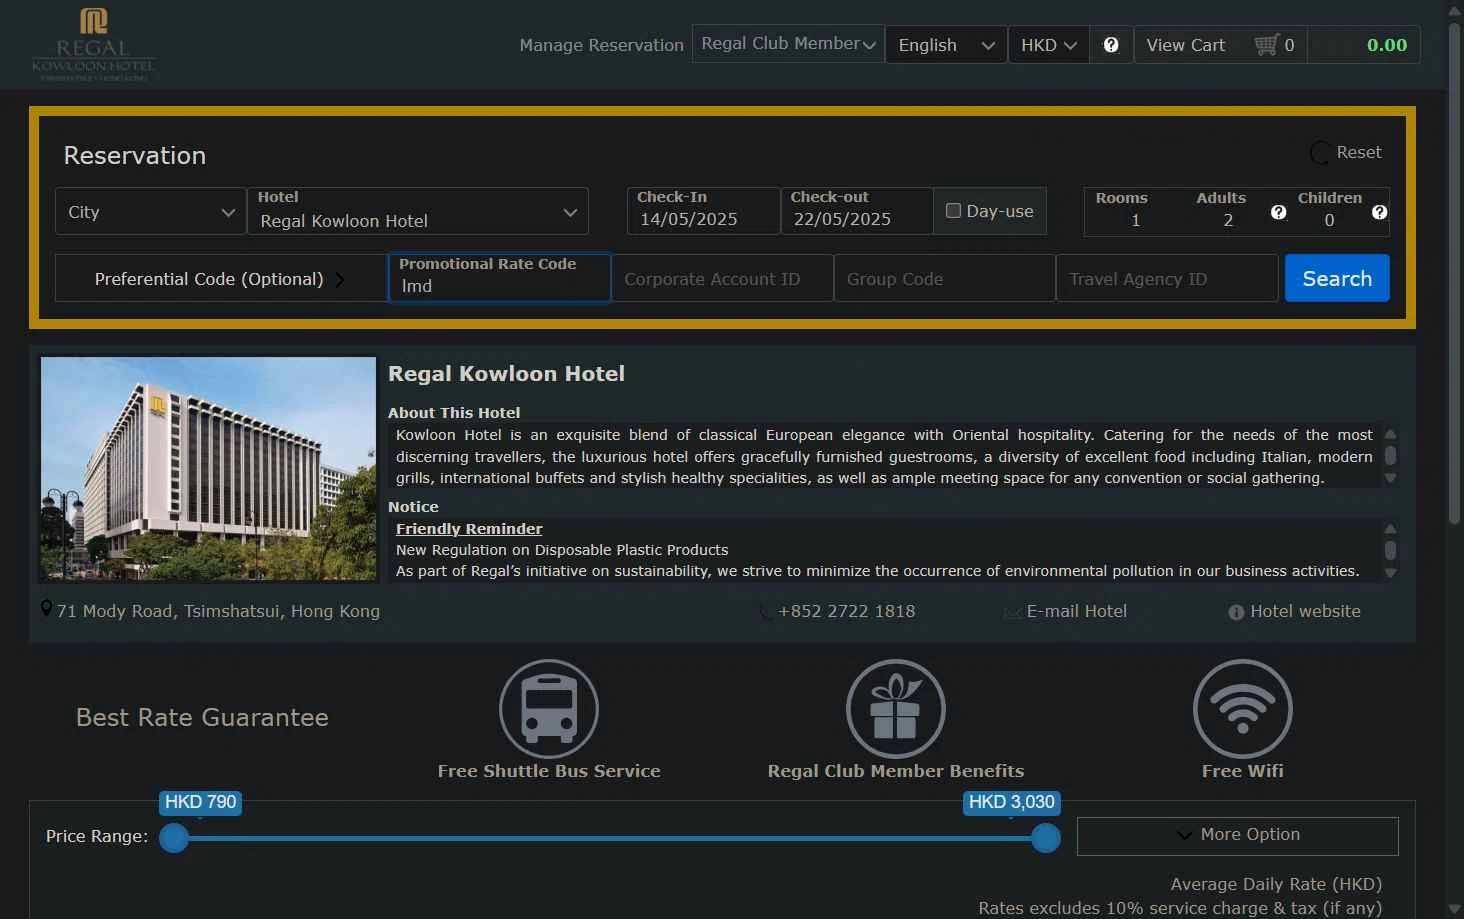Click the Check-out date field

click(857, 211)
